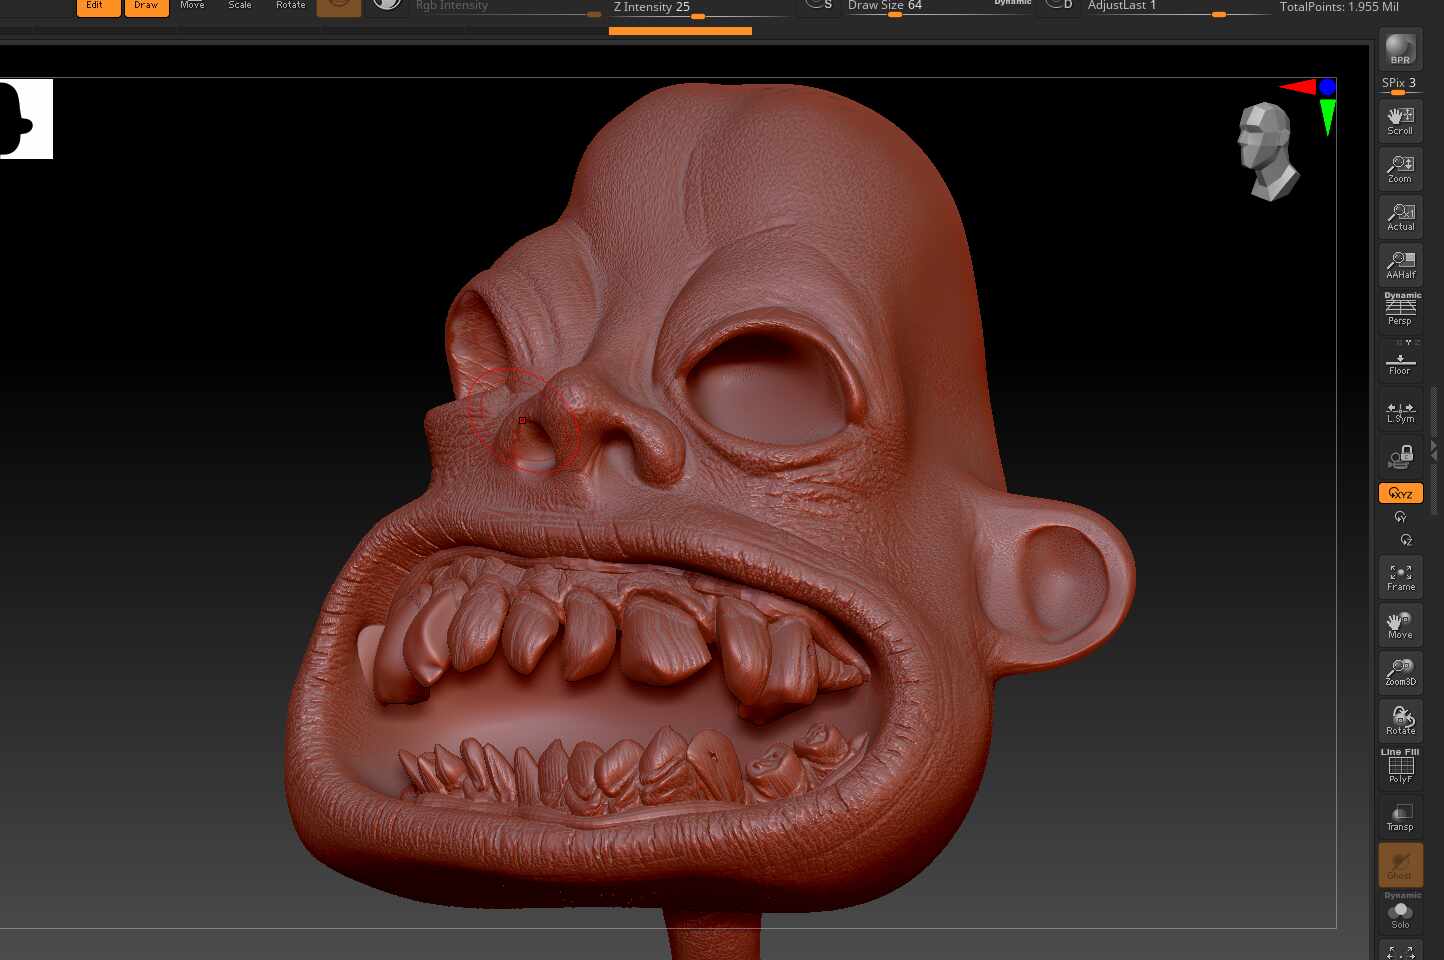Click the TotalPoints readout
This screenshot has width=1444, height=960.
coord(1339,7)
